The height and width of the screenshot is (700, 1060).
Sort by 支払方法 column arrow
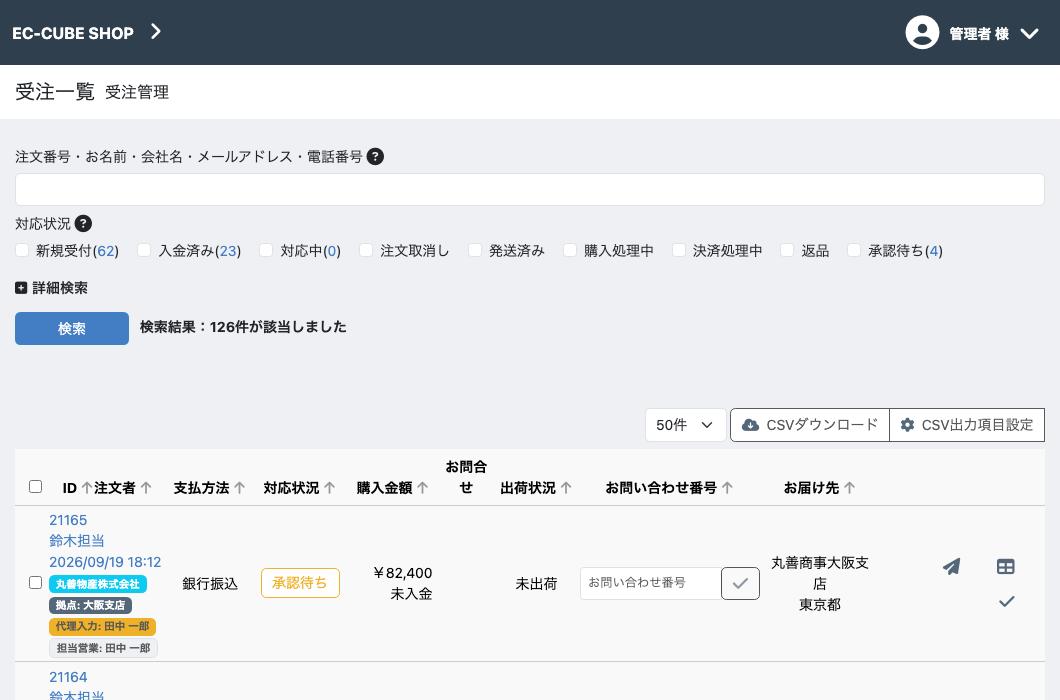239,488
